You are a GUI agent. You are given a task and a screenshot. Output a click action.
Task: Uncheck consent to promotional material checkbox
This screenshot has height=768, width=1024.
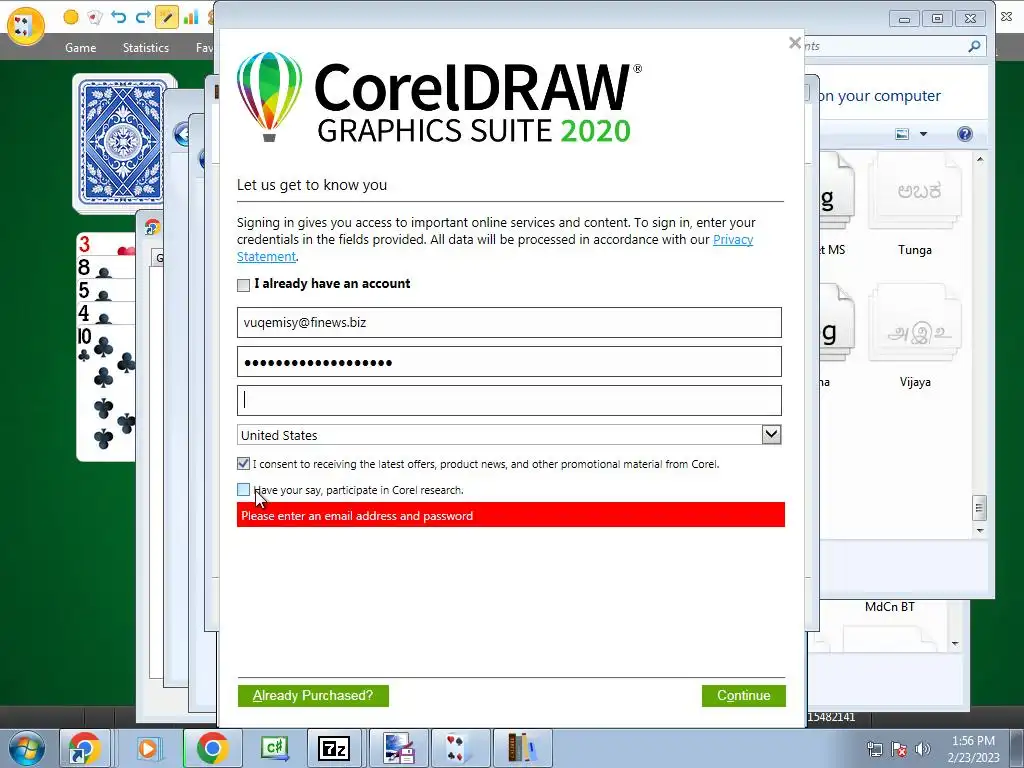coord(244,464)
